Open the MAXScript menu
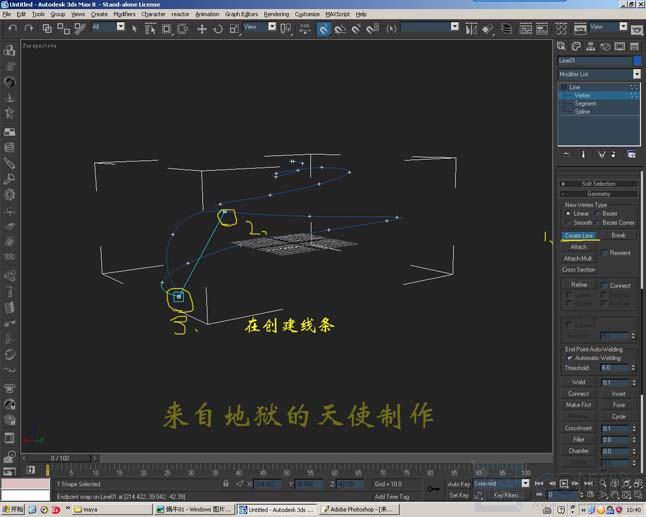The width and height of the screenshot is (646, 517). (337, 14)
